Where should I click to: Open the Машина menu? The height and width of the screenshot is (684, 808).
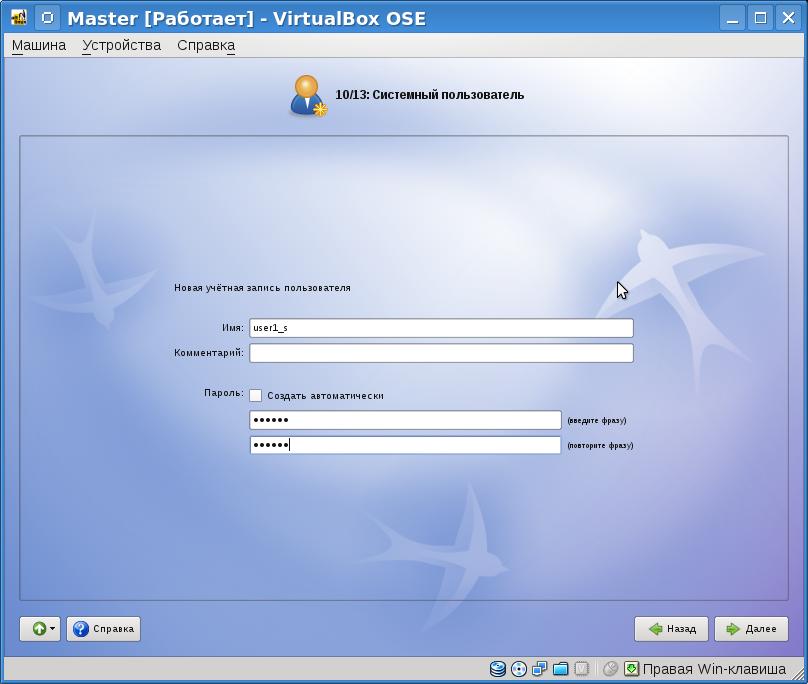(x=39, y=45)
